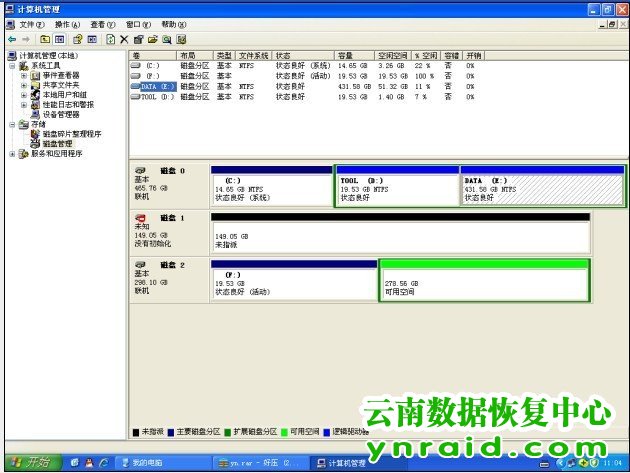Screen dimensions: 630x473
Task: Click the Refresh toolbar icon
Action: (x=110, y=39)
